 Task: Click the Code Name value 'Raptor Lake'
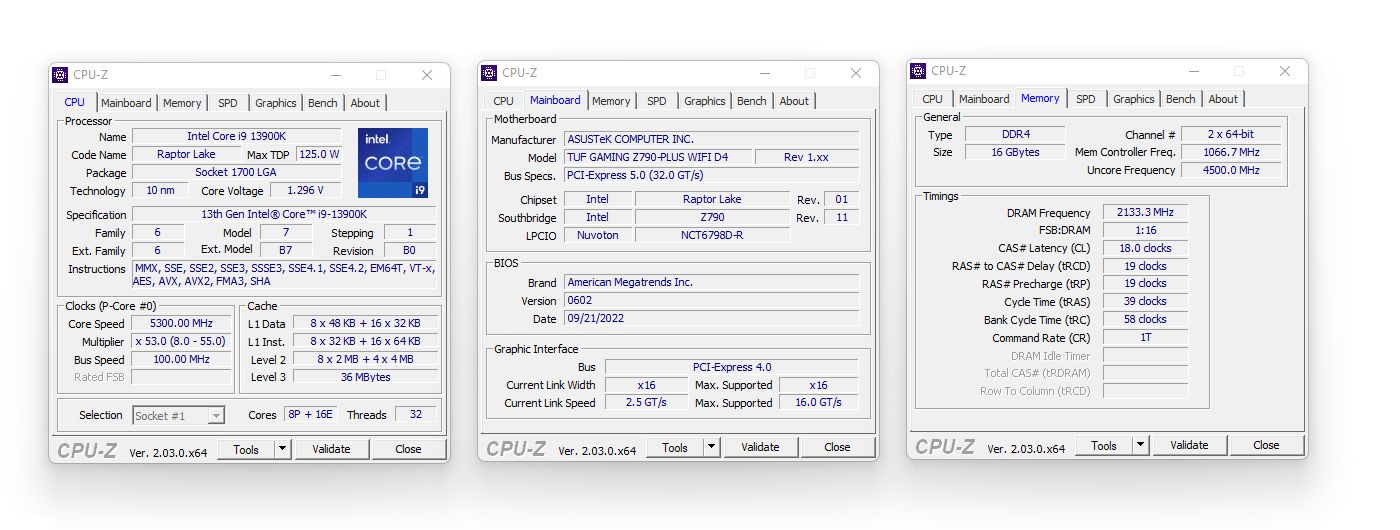point(186,154)
